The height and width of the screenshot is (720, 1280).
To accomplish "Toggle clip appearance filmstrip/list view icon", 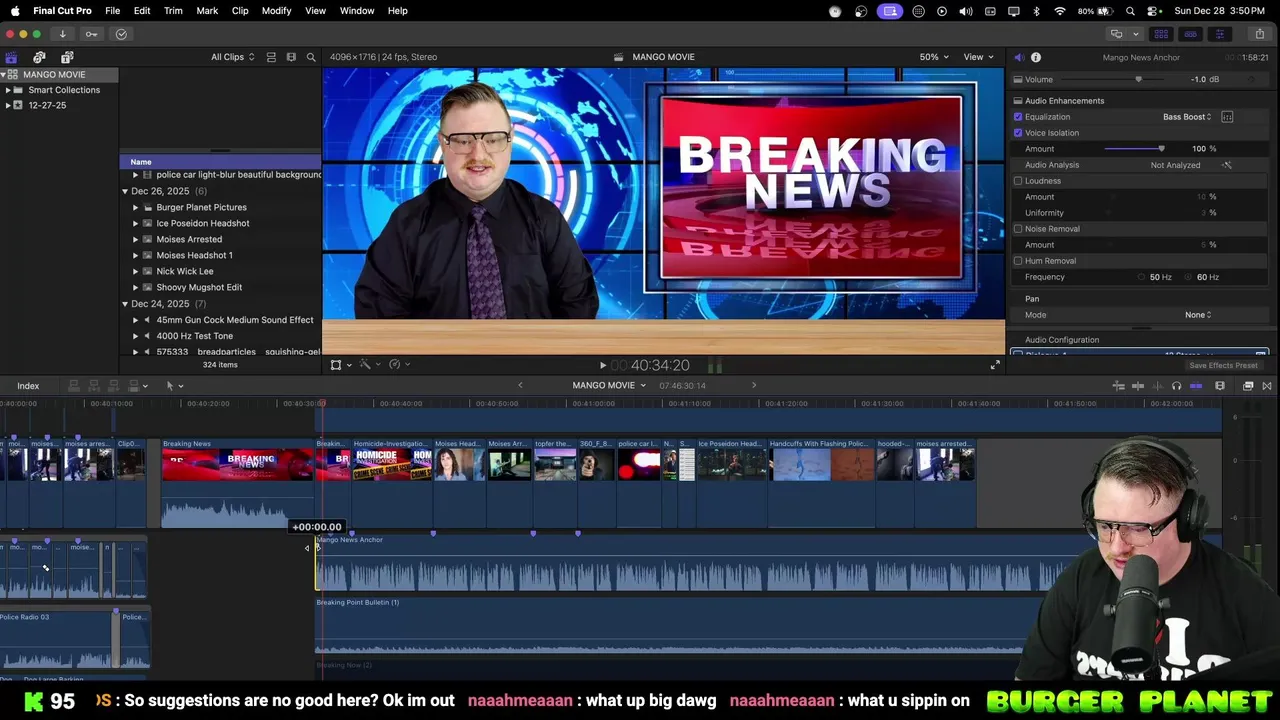I will pos(271,57).
